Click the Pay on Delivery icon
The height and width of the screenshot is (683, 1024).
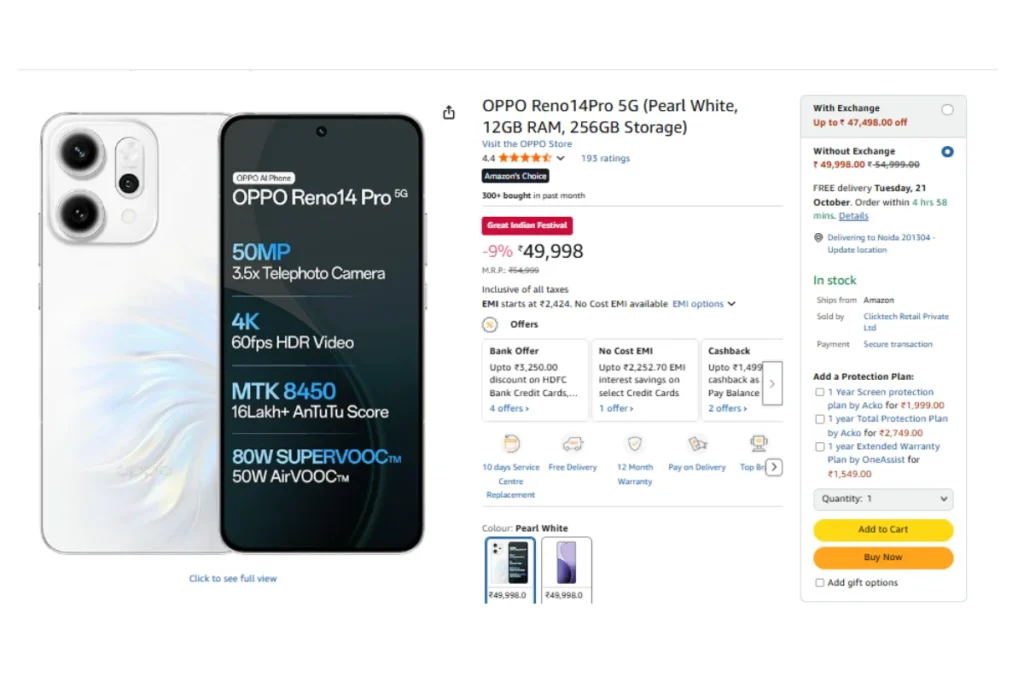tap(697, 443)
